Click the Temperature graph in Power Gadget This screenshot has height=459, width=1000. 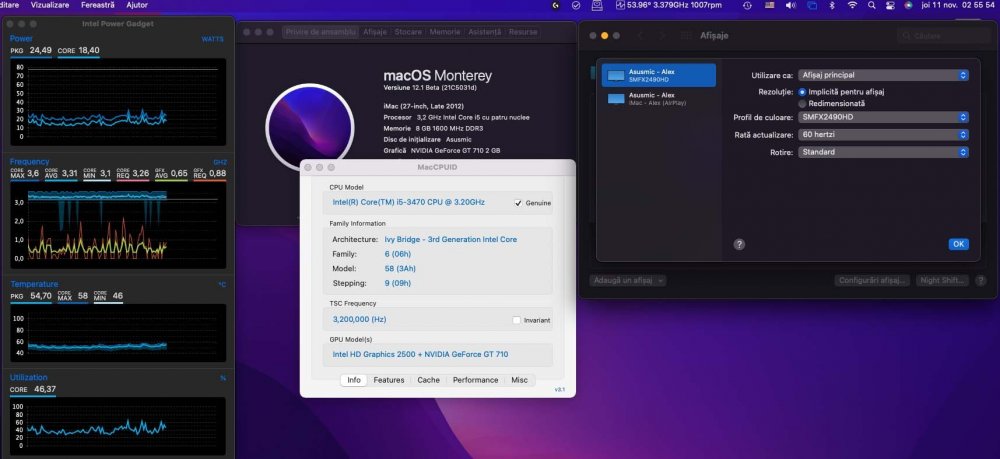coord(118,333)
